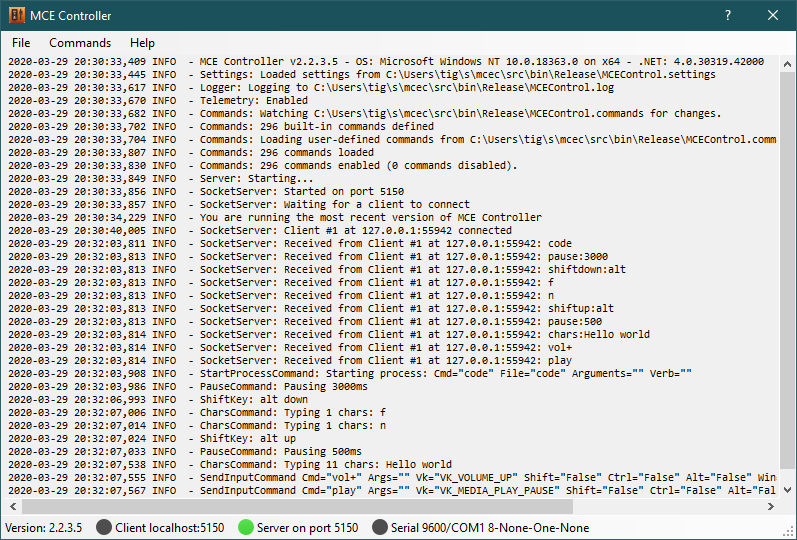Click the 'Client localhost:5150' status label
The width and height of the screenshot is (797, 540).
click(169, 528)
